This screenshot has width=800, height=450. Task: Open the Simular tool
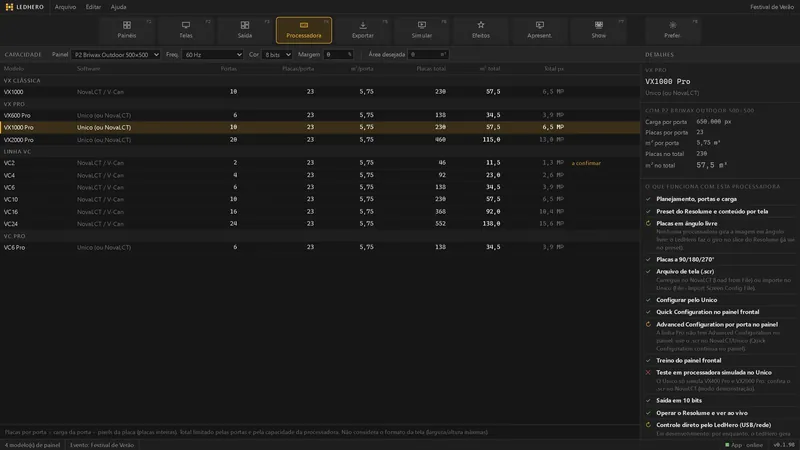421,30
